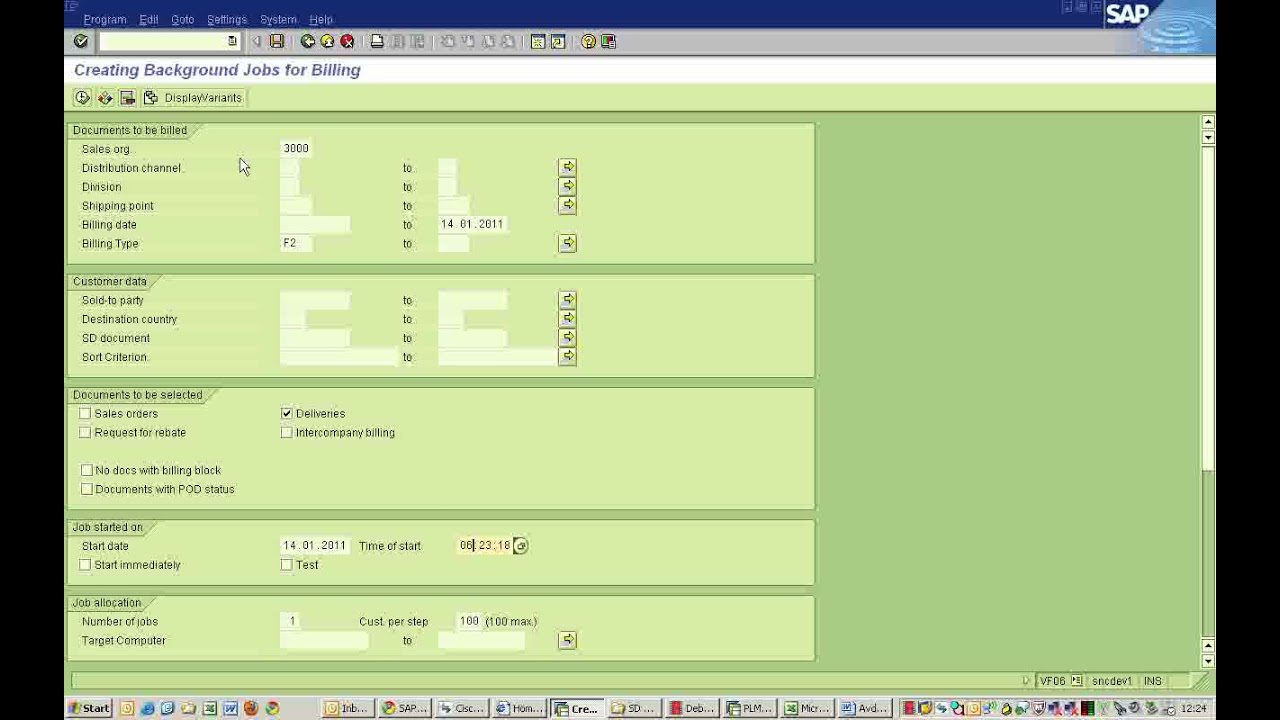Click the Billing date to-field 14.01.2011
1280x720 pixels.
[x=472, y=224]
